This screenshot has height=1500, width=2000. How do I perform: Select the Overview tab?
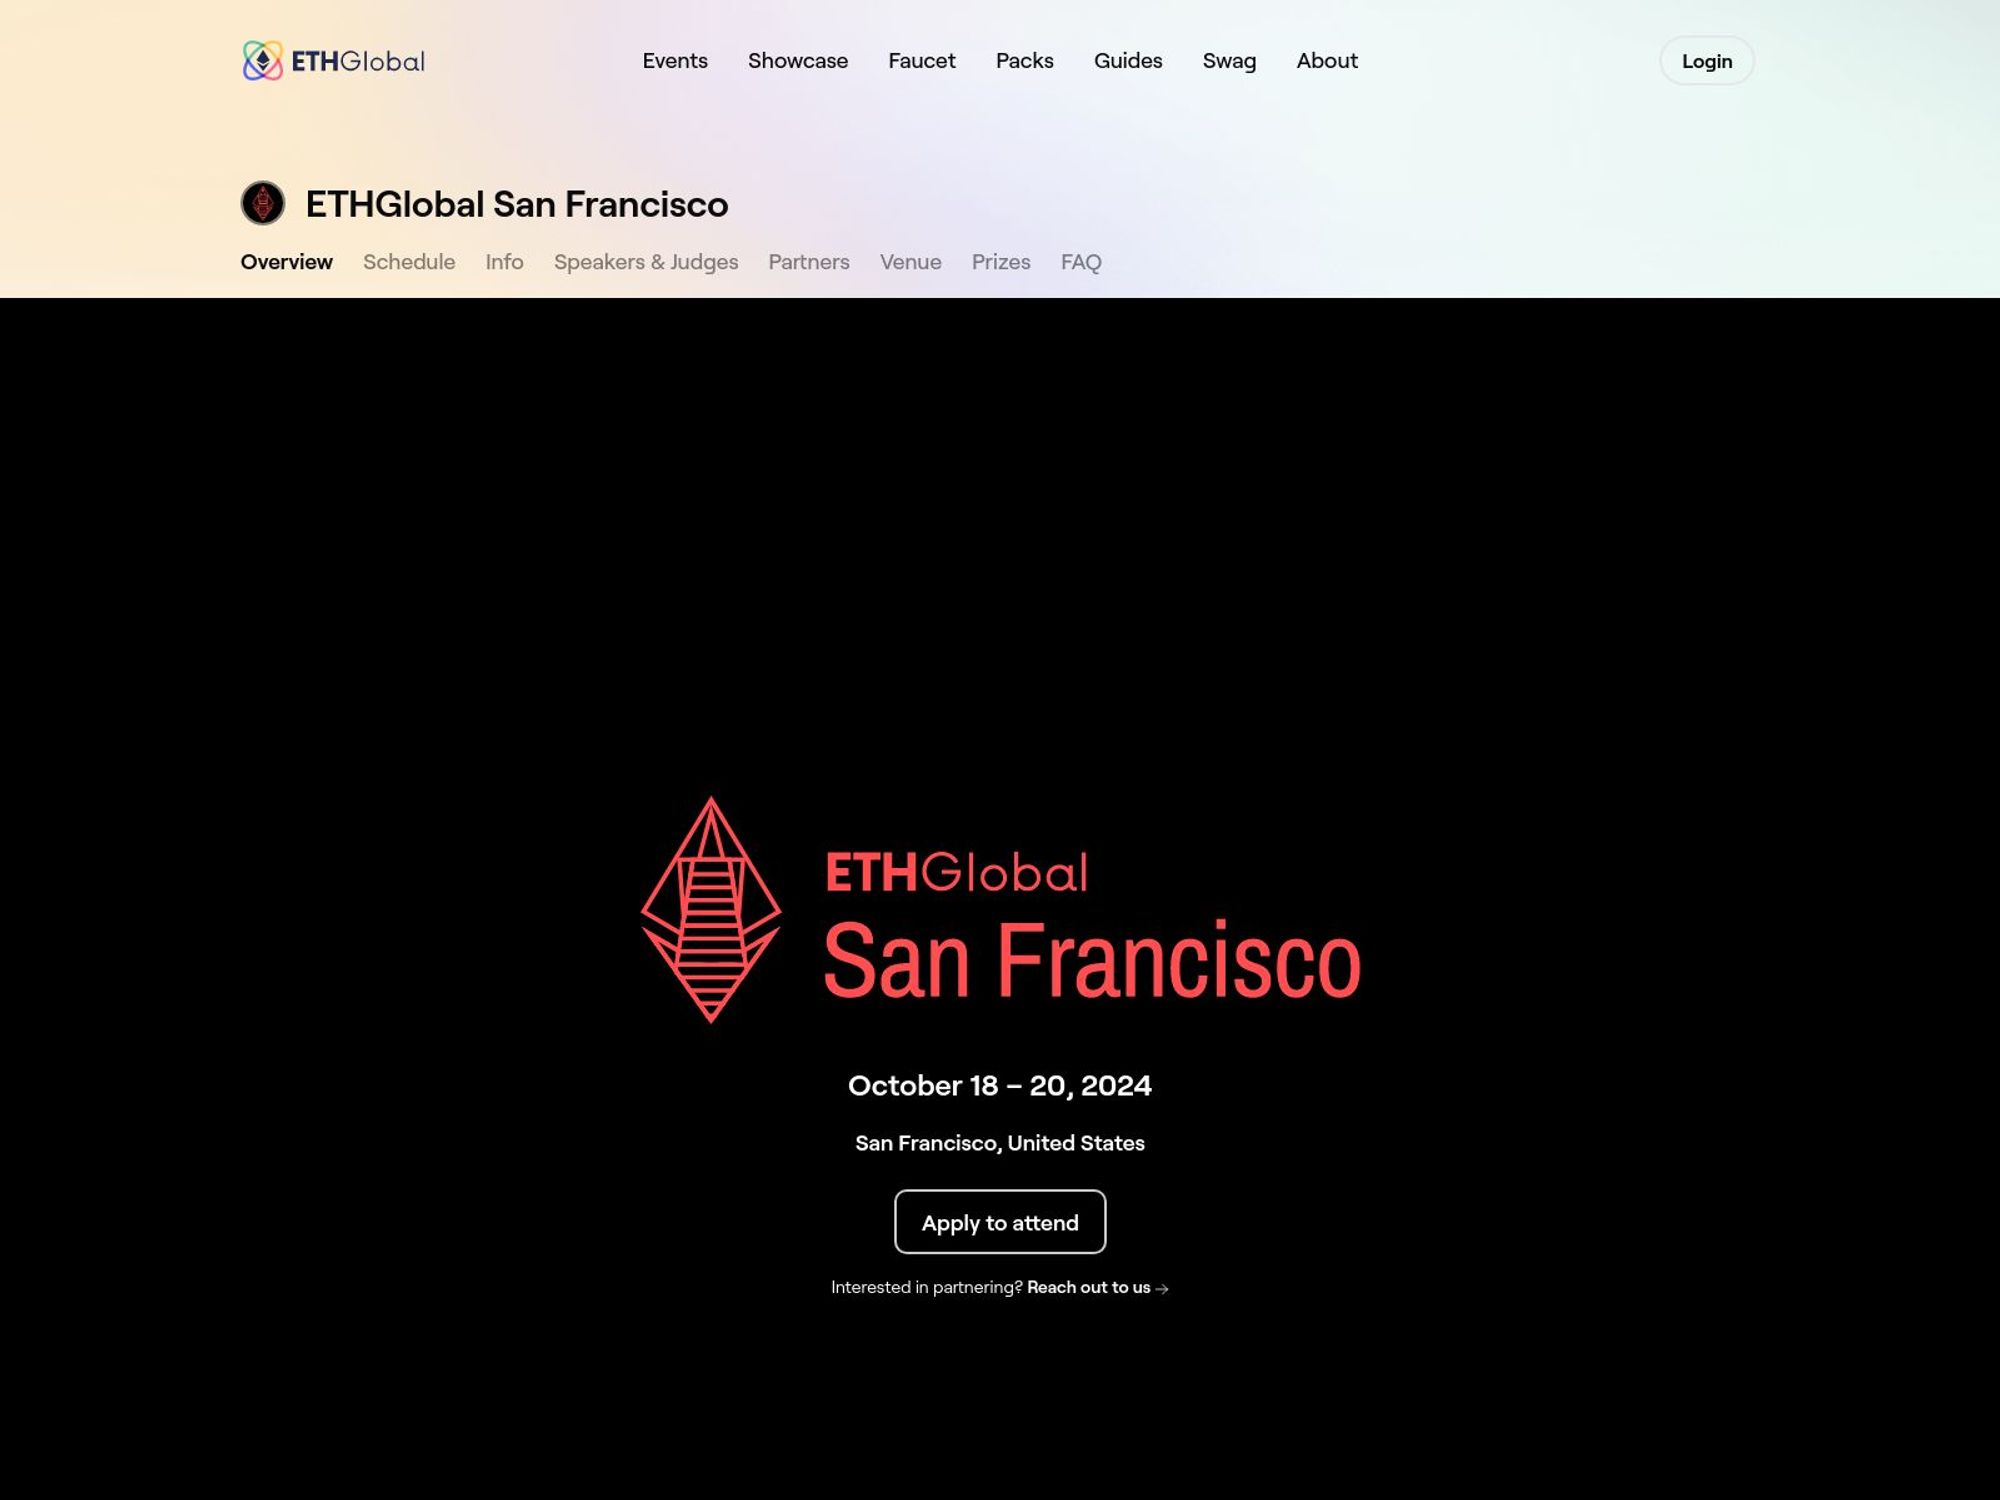pyautogui.click(x=285, y=260)
